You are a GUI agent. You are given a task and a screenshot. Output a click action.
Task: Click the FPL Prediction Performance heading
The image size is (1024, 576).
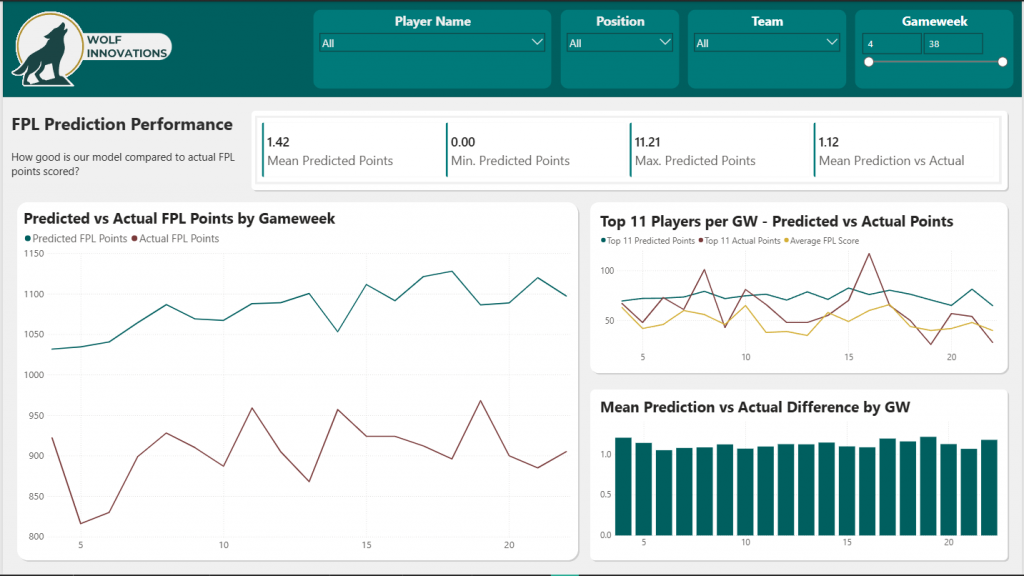click(122, 124)
